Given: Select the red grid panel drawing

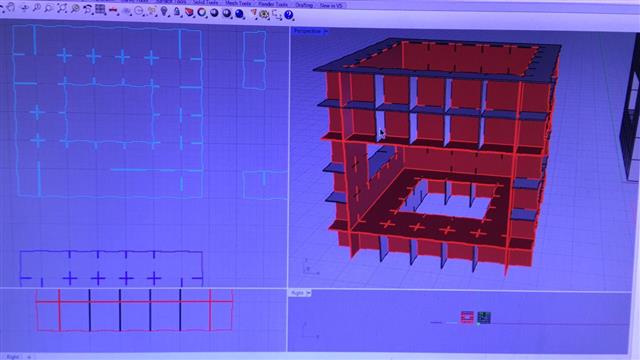Looking at the screenshot, I should [x=134, y=310].
